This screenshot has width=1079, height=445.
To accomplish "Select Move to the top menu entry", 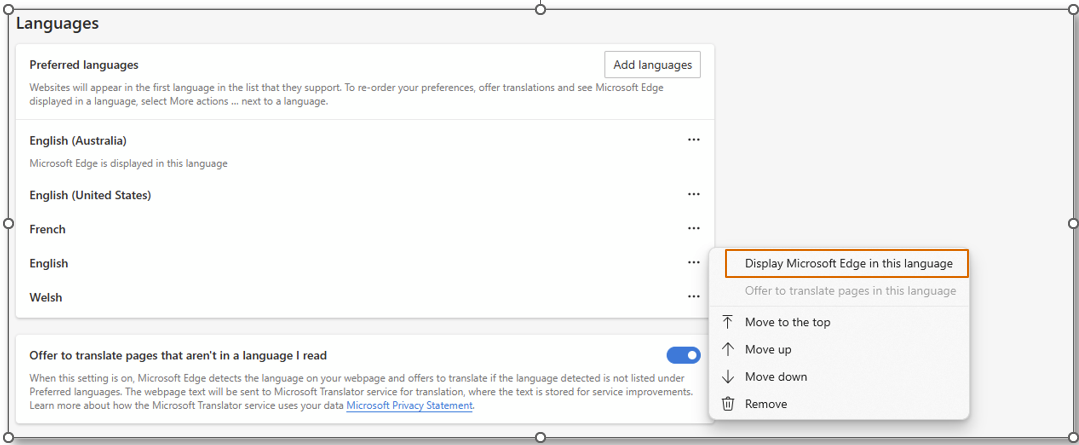I will 839,322.
